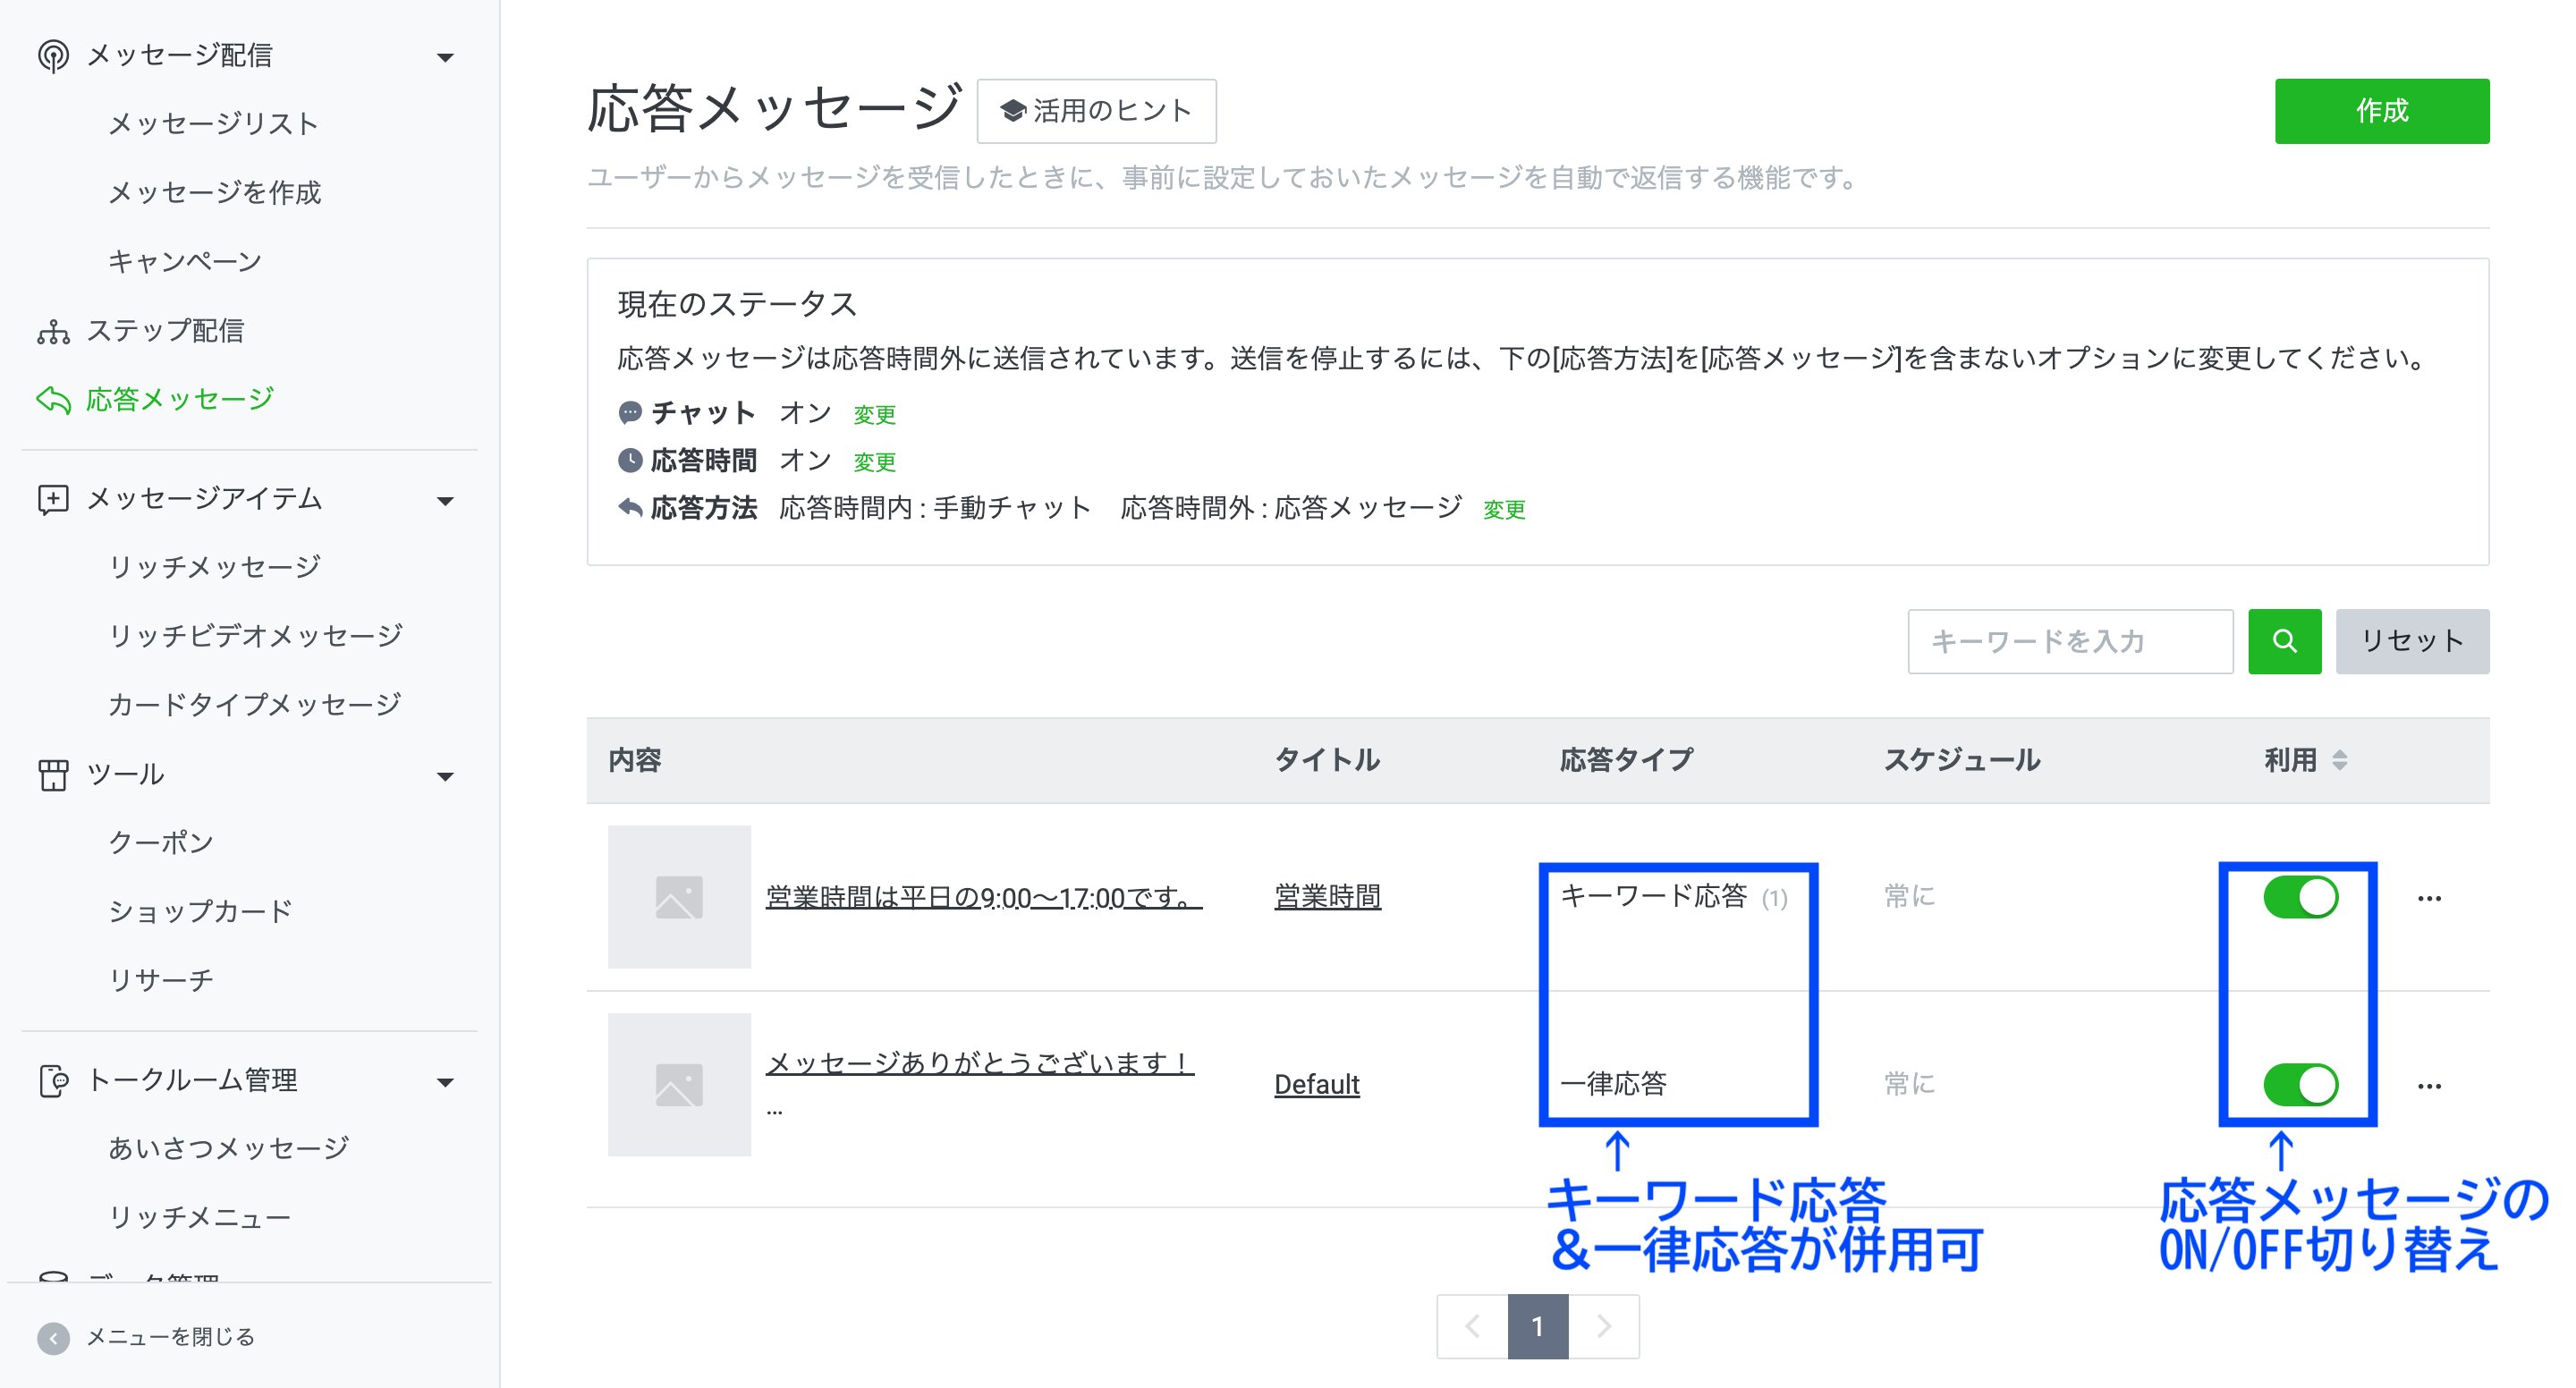The width and height of the screenshot is (2576, 1388).
Task: Click 変更 link next to 応答方法
Action: click(x=1503, y=510)
